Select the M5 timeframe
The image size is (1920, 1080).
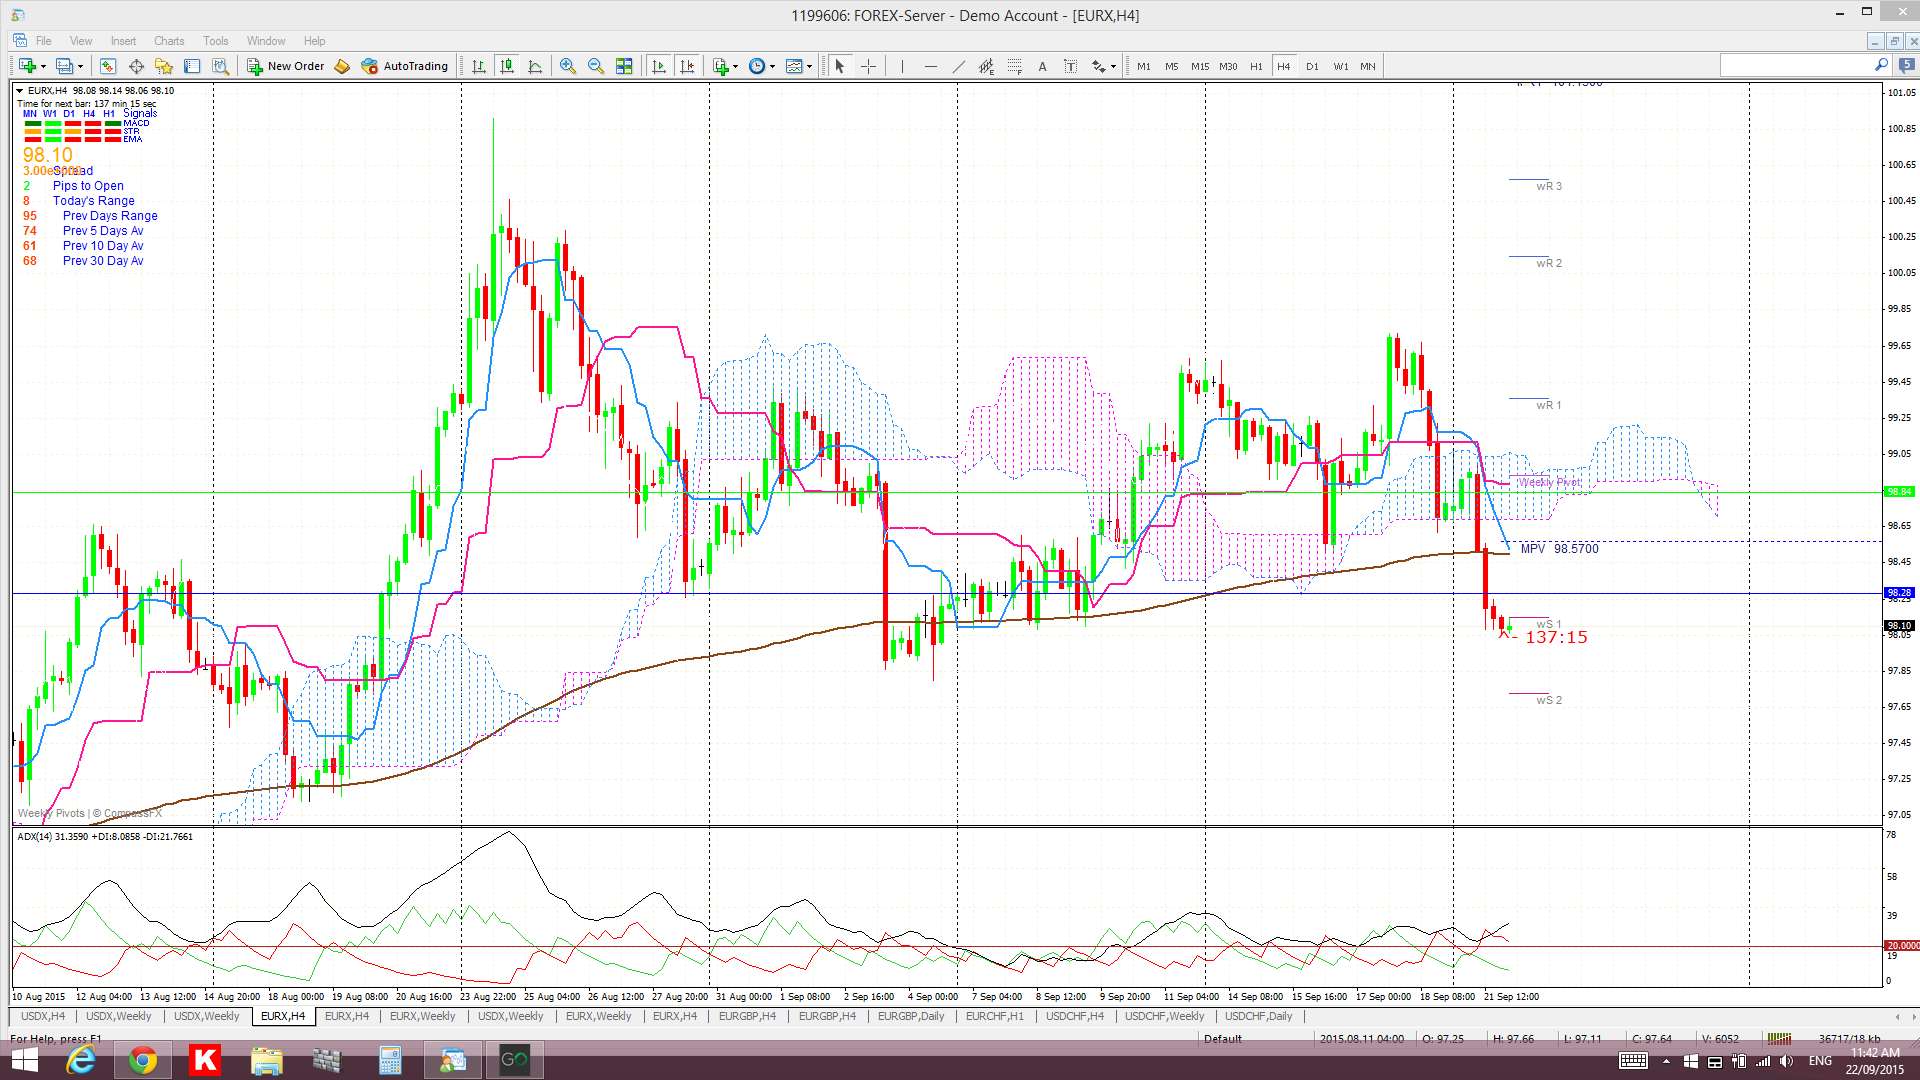(1172, 66)
